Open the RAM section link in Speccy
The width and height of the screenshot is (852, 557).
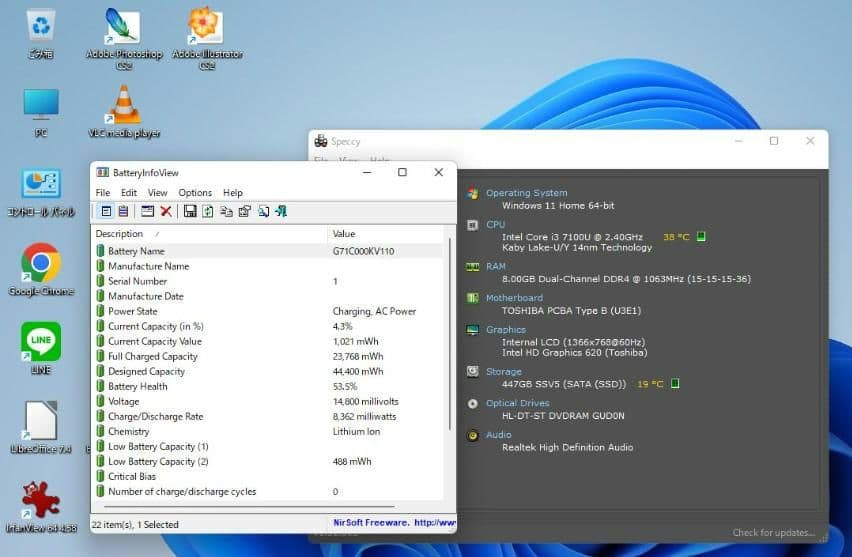[496, 266]
